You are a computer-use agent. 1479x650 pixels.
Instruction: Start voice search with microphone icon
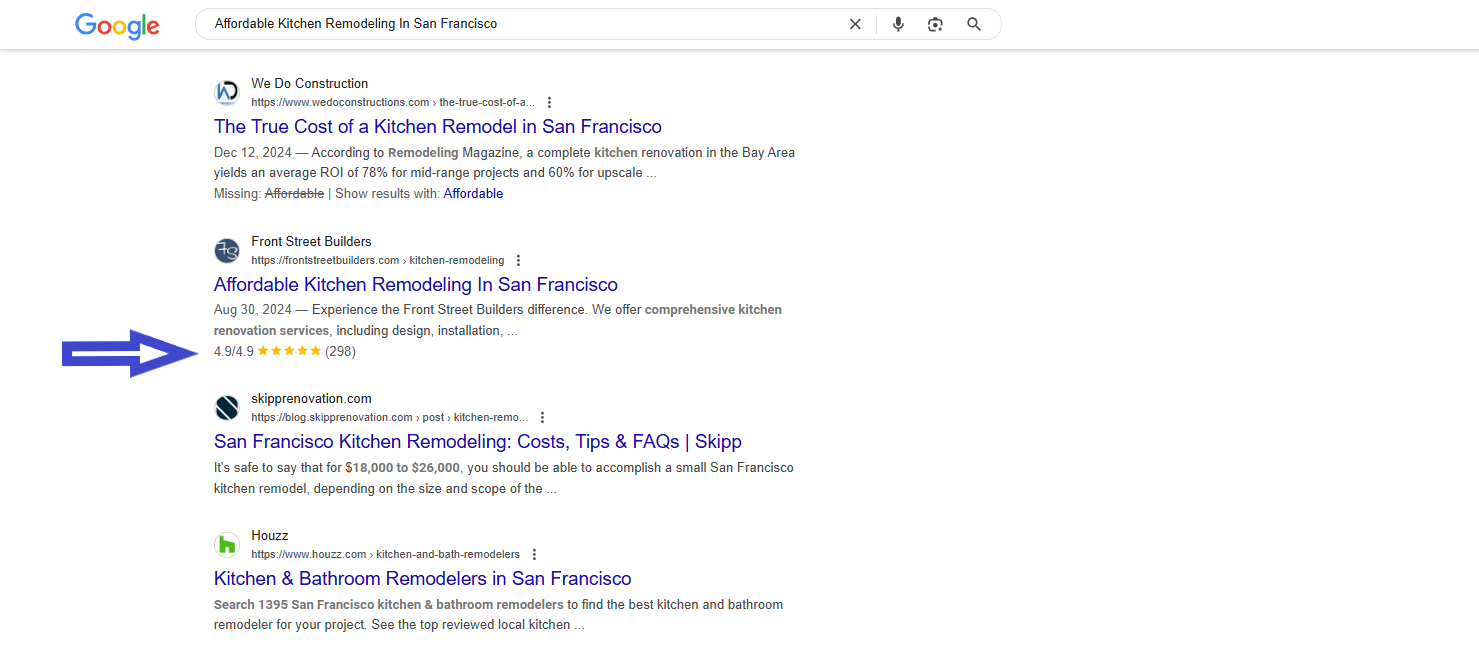[898, 24]
